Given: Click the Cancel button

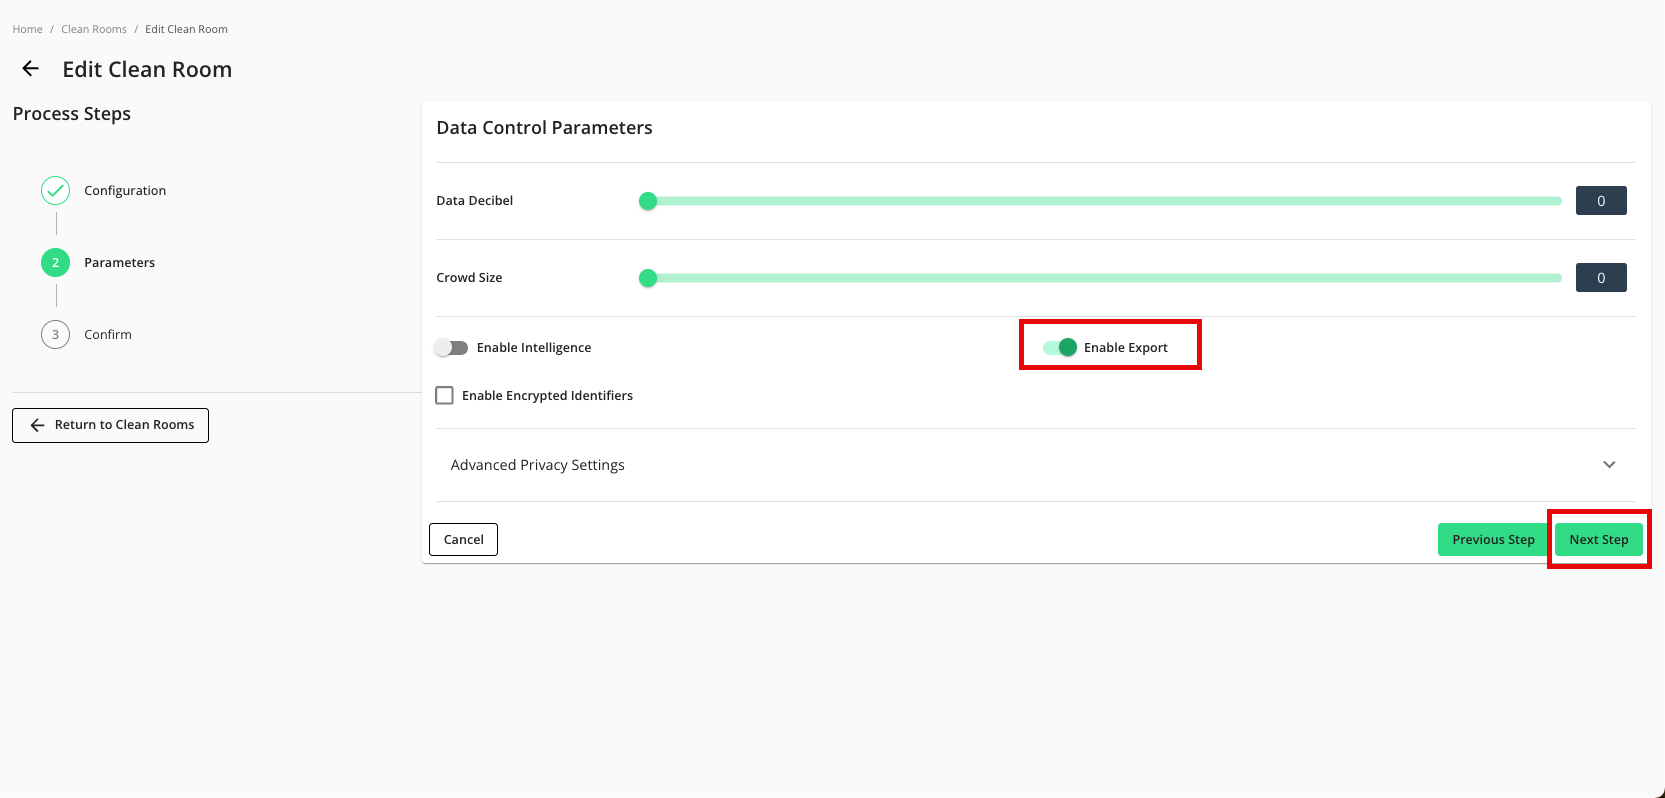Looking at the screenshot, I should tap(463, 540).
